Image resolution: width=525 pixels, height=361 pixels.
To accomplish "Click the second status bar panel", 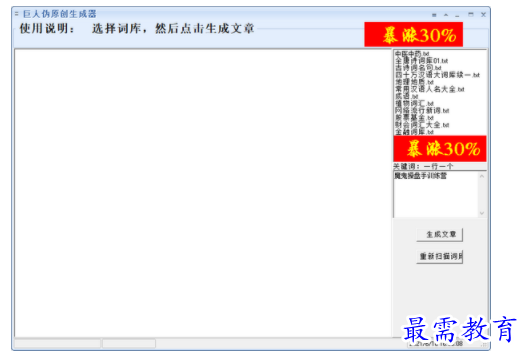I will (x=129, y=343).
